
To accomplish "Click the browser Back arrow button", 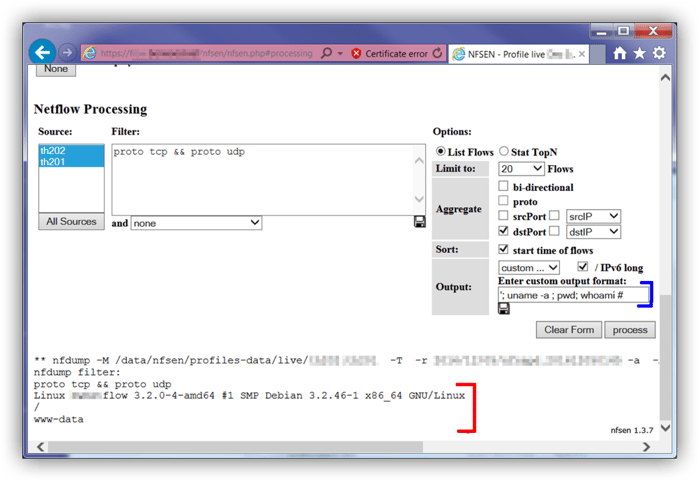I will coord(42,52).
